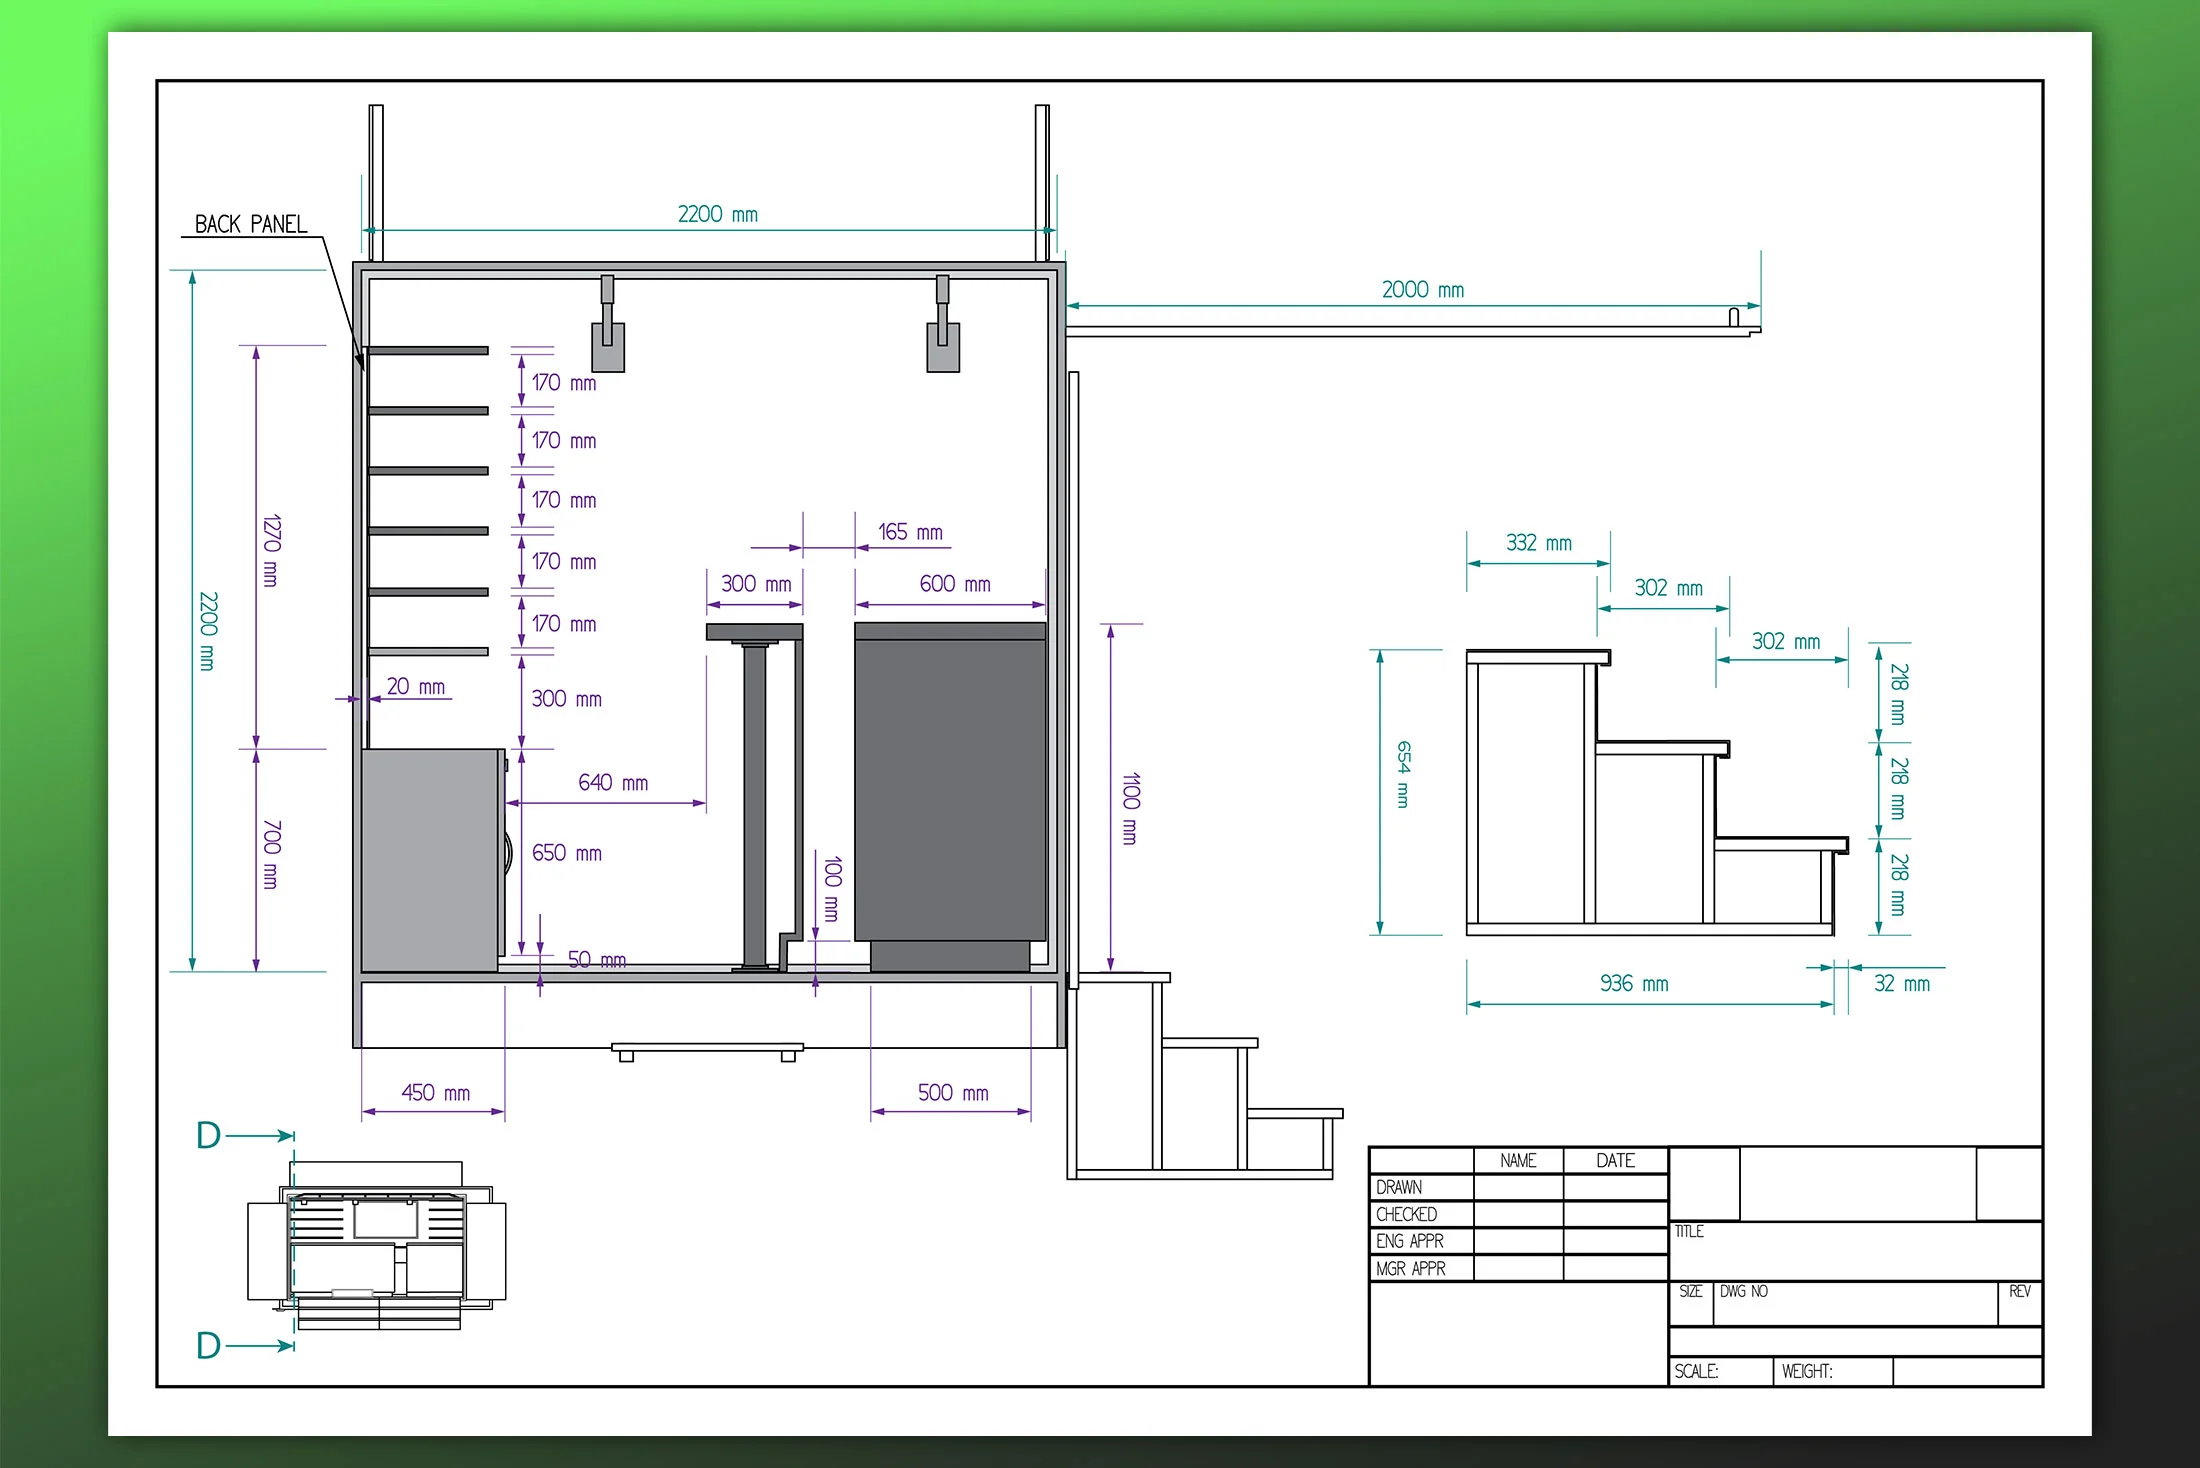Click the BACK PANEL leader label
The width and height of the screenshot is (2200, 1468).
250,224
